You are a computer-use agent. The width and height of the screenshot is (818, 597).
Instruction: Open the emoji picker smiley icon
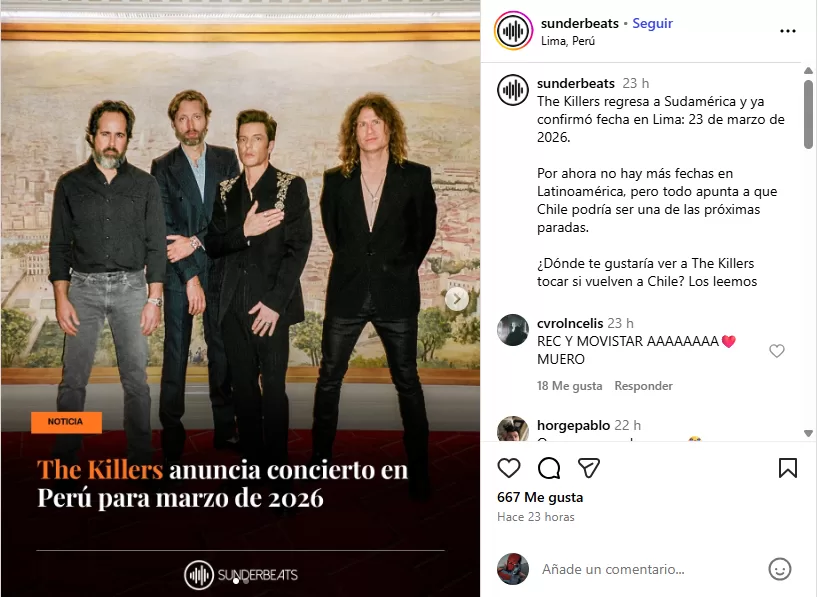click(x=780, y=569)
